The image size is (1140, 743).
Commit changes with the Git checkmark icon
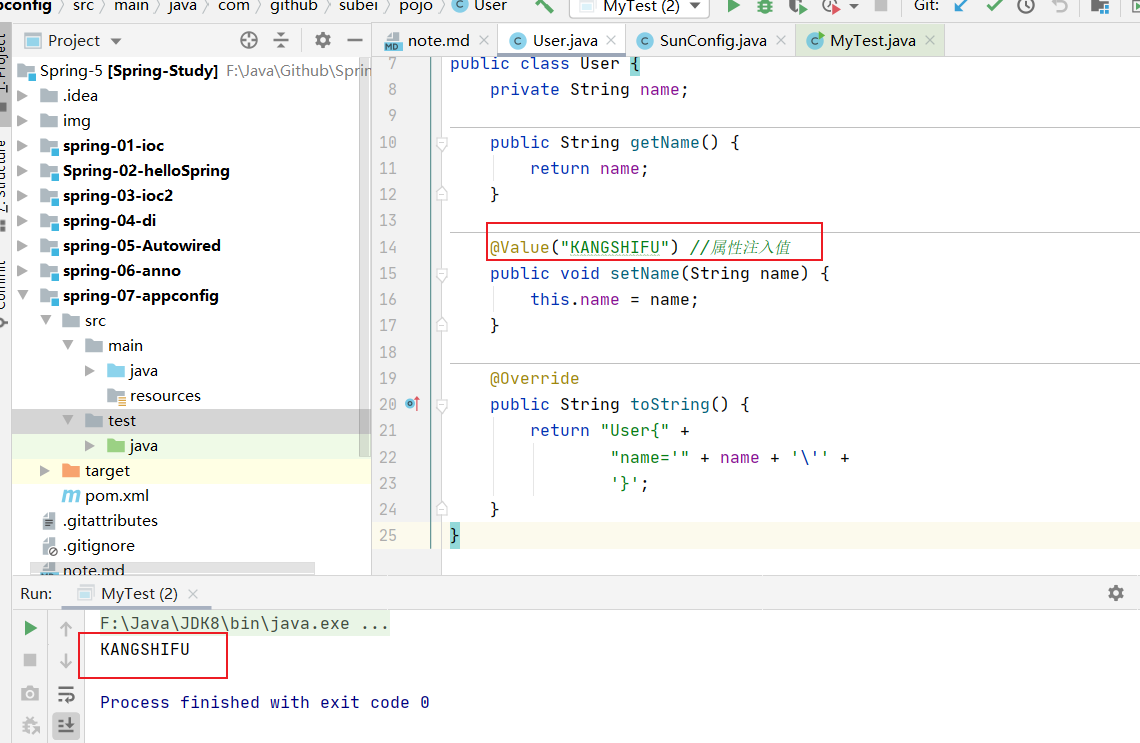click(994, 7)
